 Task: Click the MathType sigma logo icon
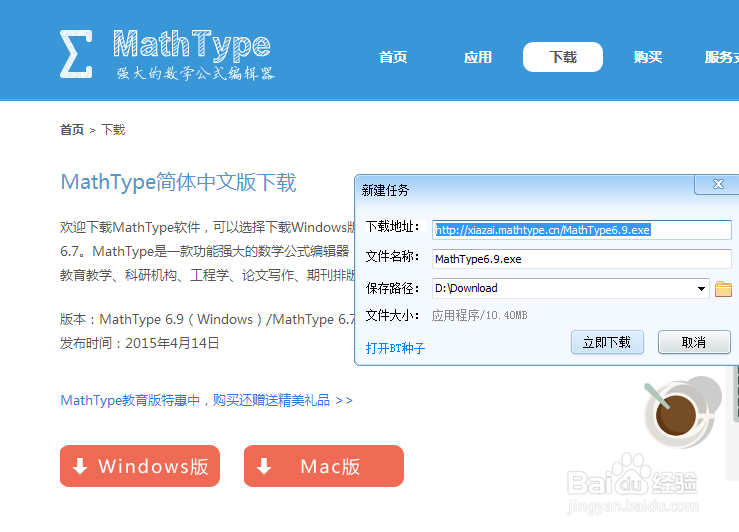click(x=76, y=54)
